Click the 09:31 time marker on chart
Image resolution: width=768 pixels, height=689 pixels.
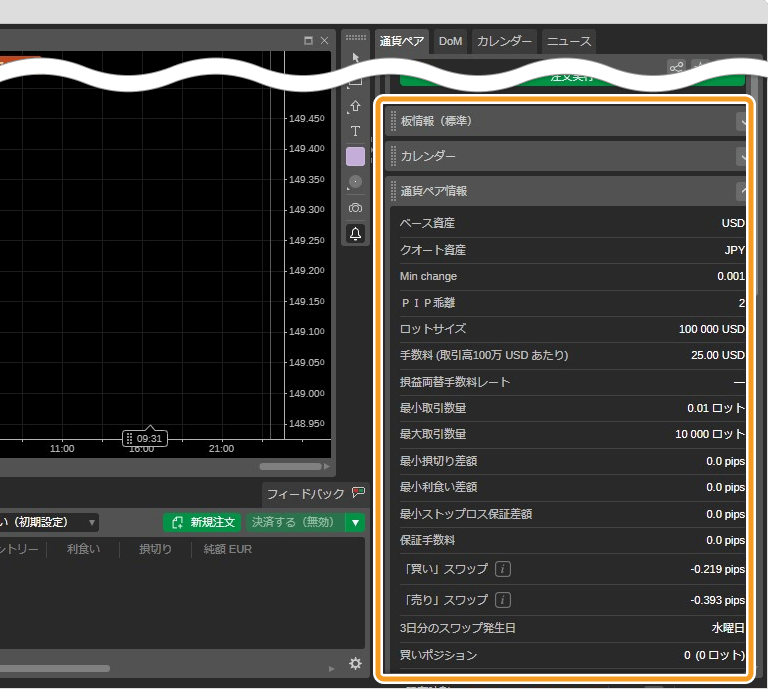(145, 438)
